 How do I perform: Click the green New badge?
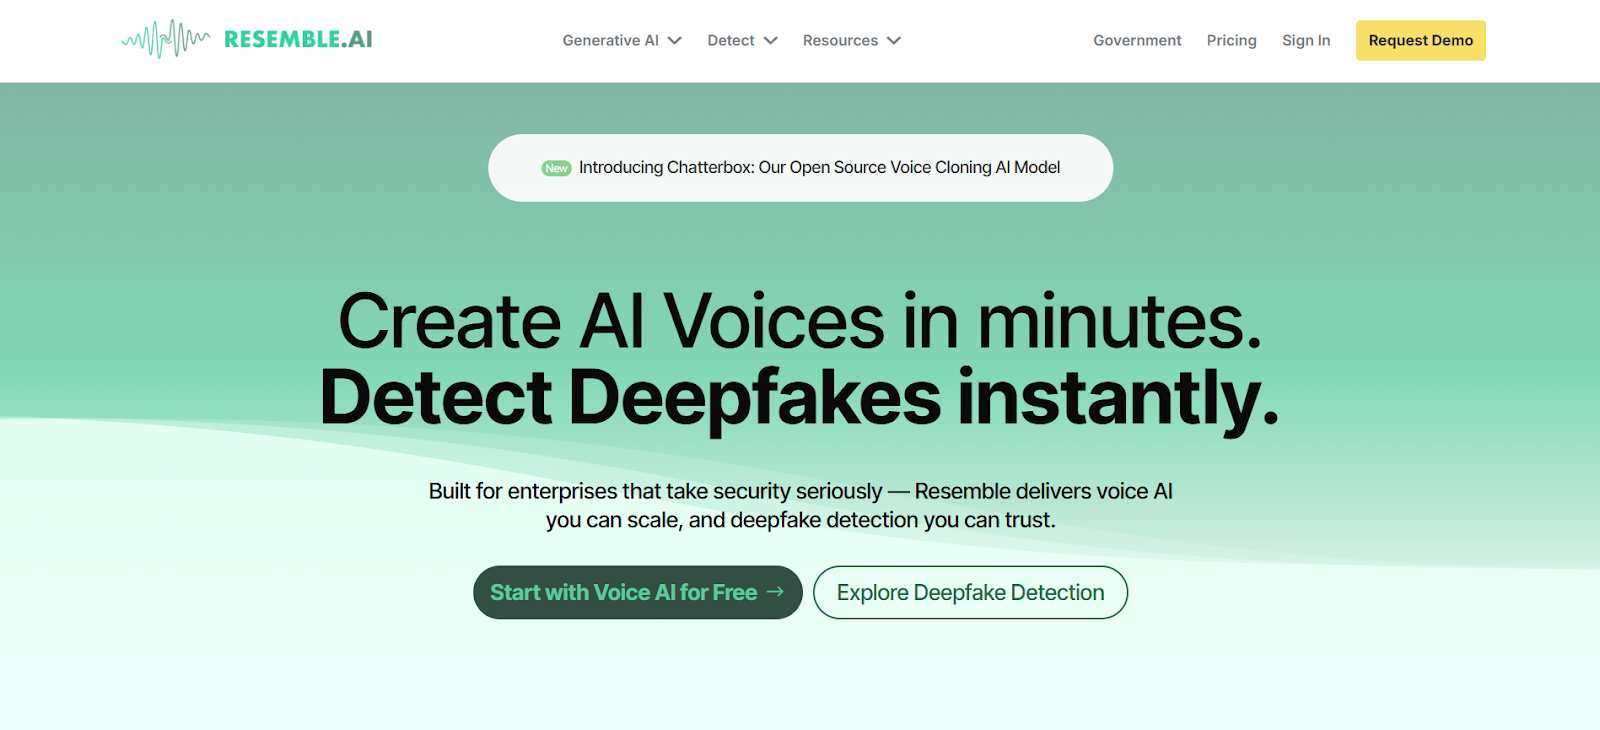pyautogui.click(x=556, y=168)
